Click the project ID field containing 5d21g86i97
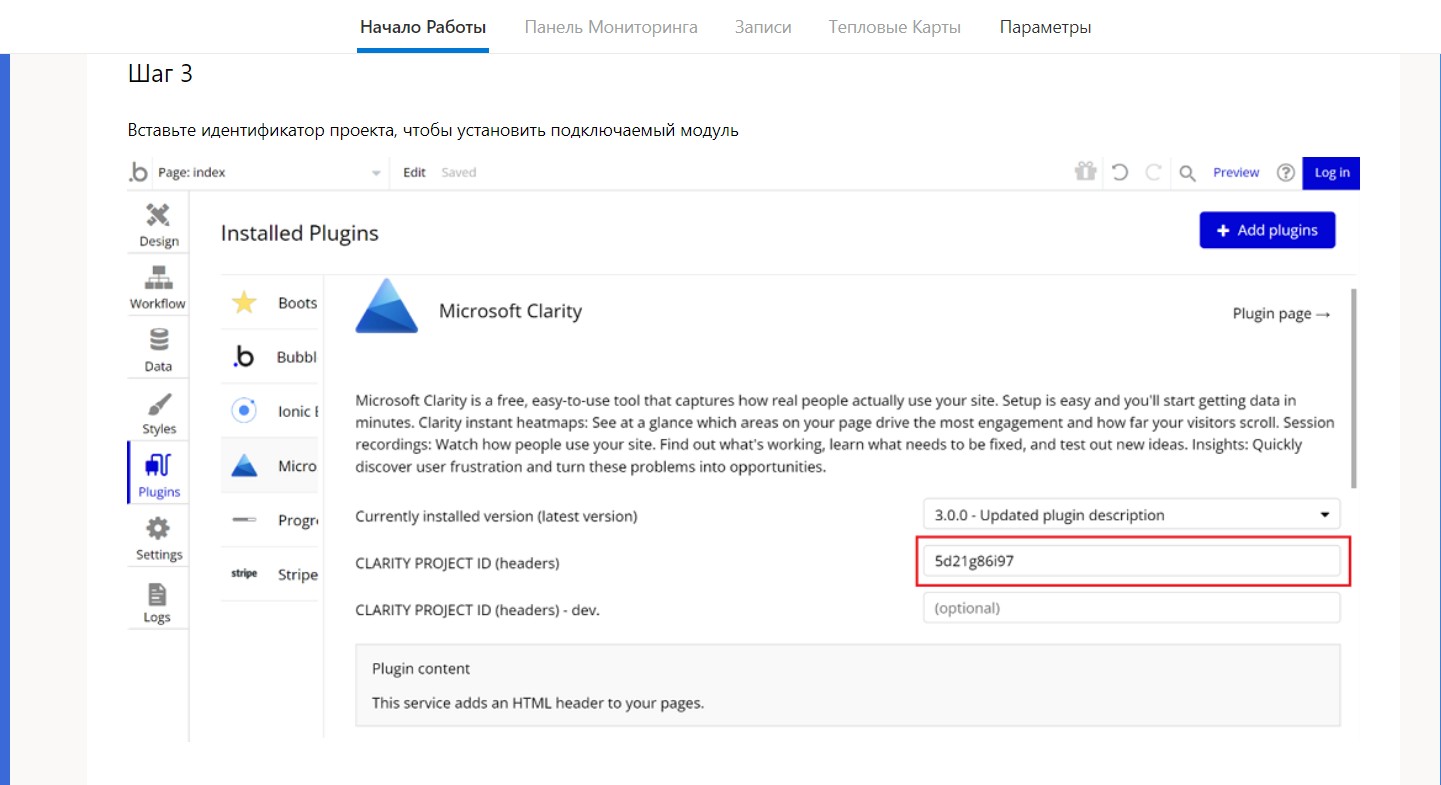This screenshot has width=1441, height=785. (x=1131, y=561)
